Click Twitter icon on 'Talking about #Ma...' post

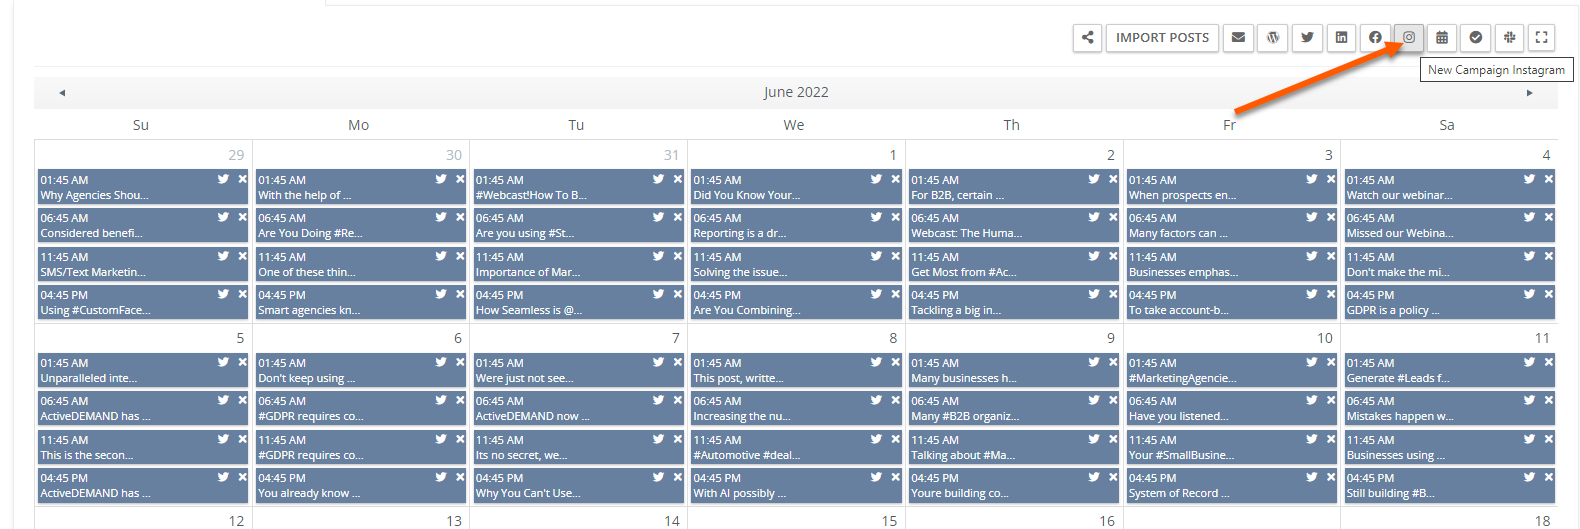[1095, 439]
